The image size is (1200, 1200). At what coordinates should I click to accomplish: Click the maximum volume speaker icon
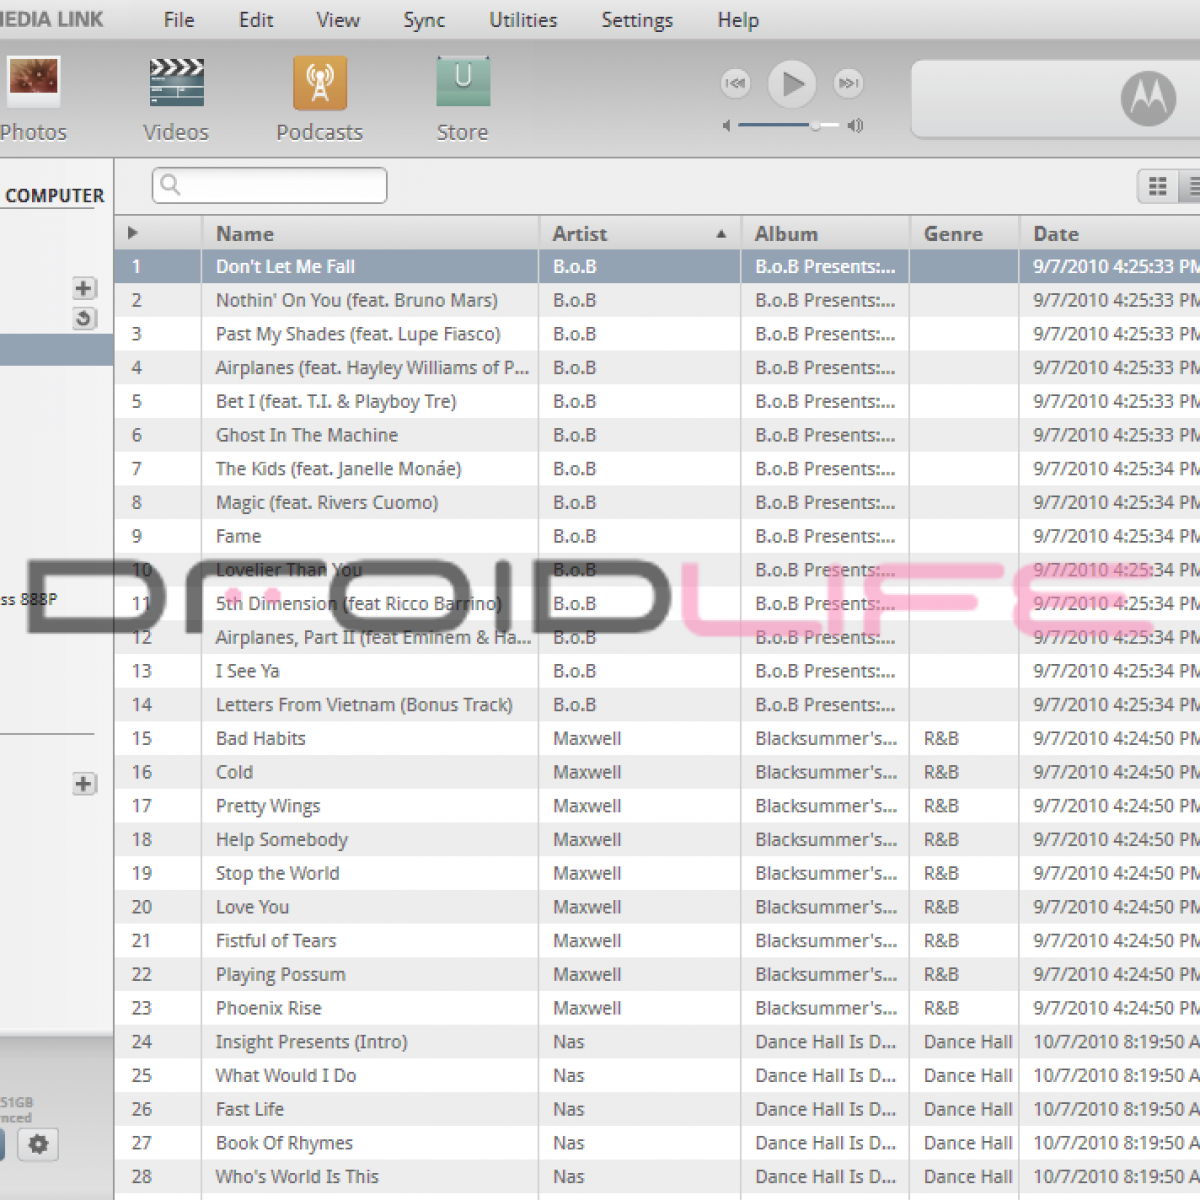click(856, 126)
